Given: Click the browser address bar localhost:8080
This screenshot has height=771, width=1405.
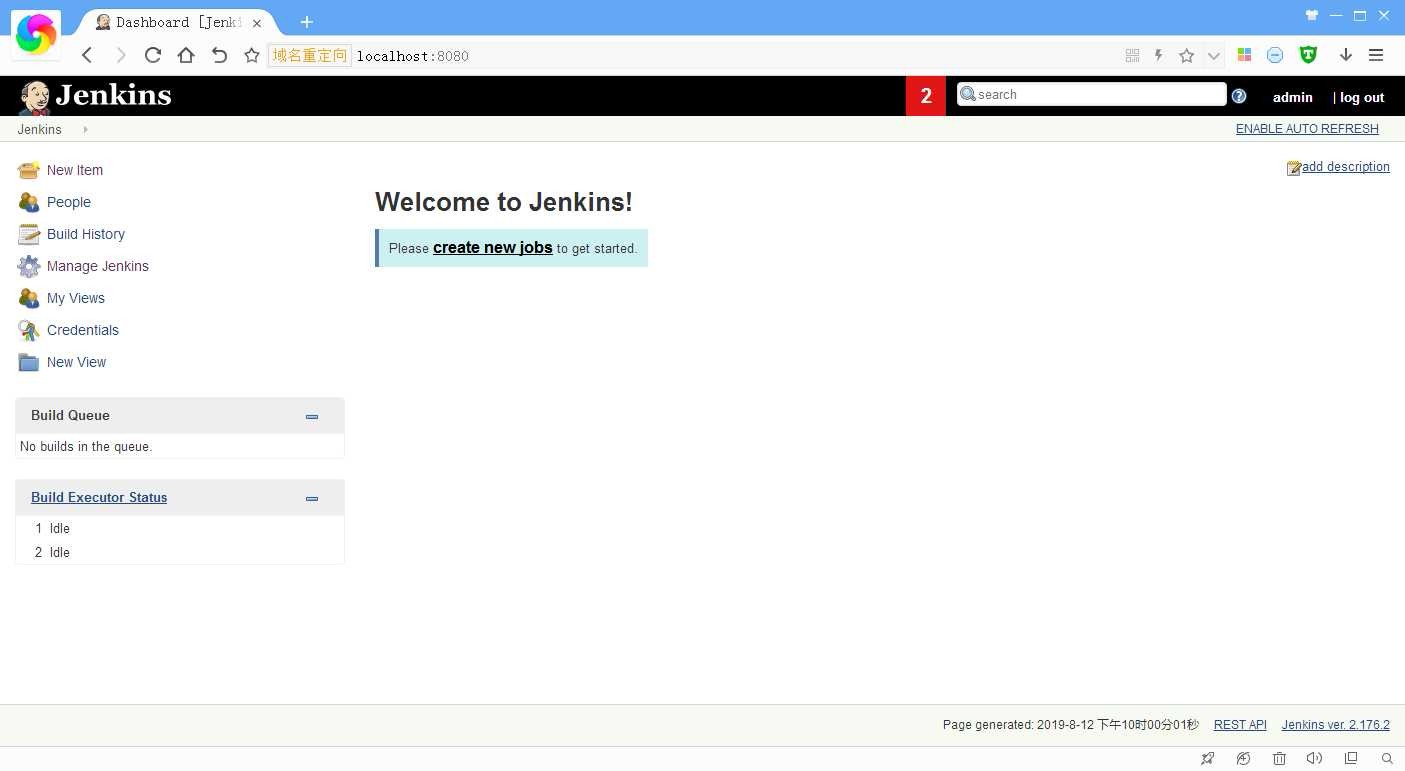Looking at the screenshot, I should pyautogui.click(x=413, y=56).
